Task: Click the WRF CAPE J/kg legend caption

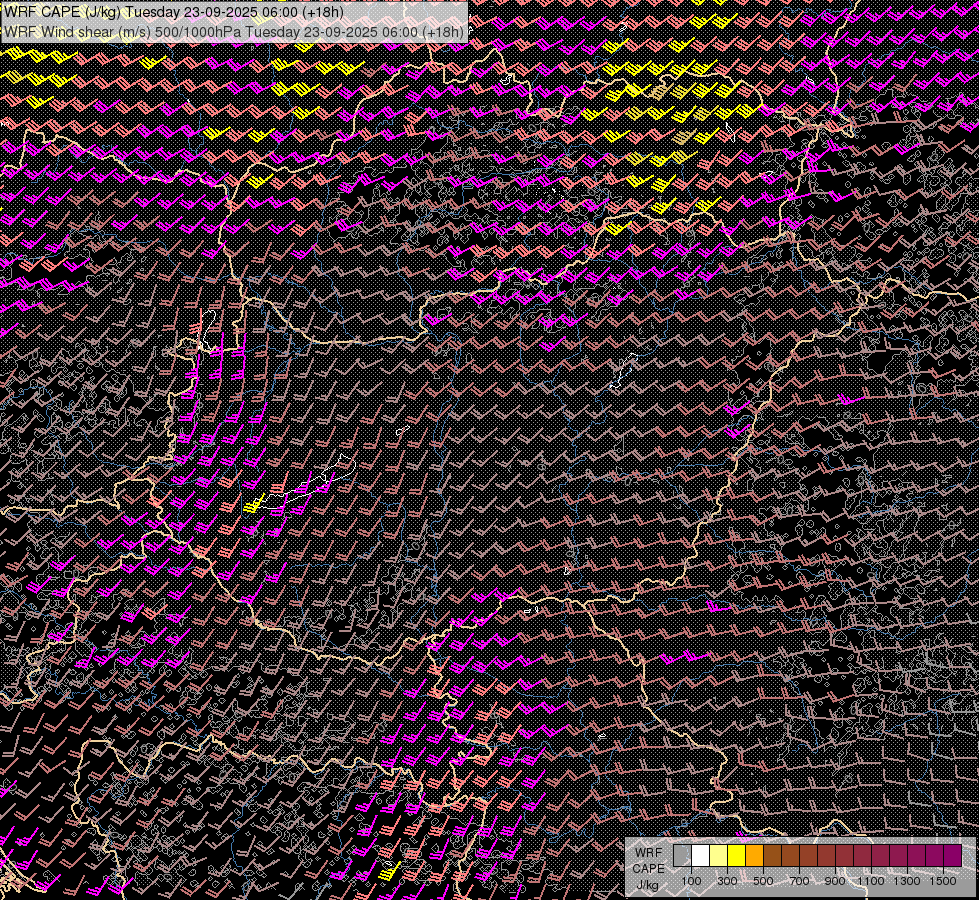Action: point(648,868)
